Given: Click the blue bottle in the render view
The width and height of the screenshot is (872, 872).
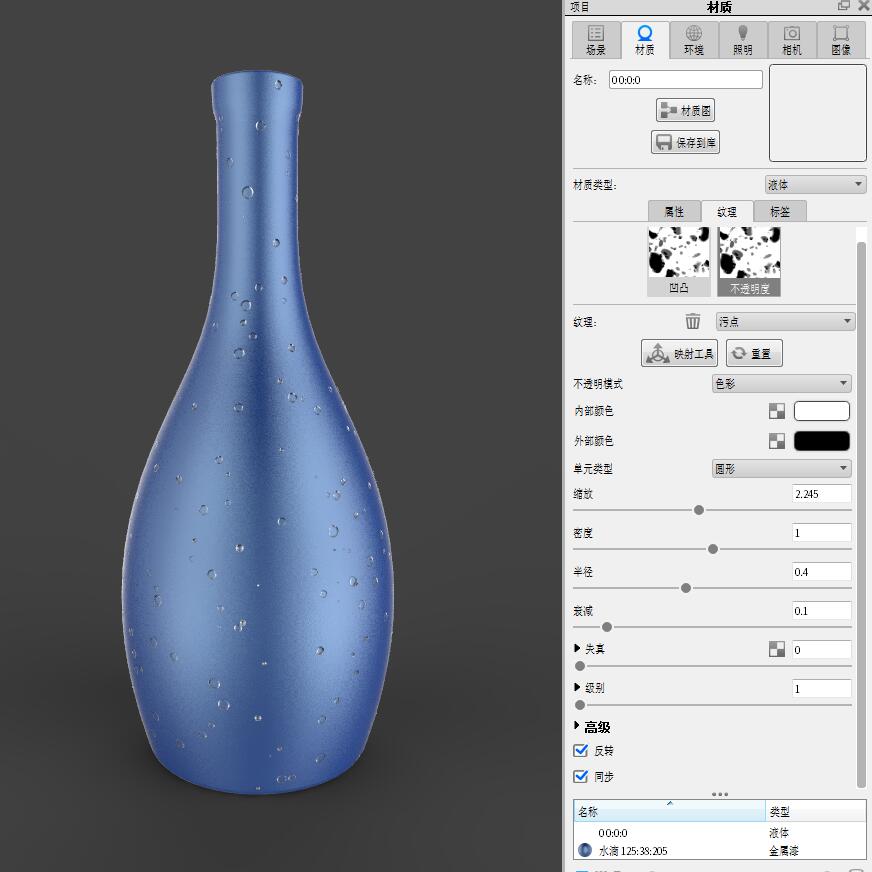Looking at the screenshot, I should click(257, 432).
